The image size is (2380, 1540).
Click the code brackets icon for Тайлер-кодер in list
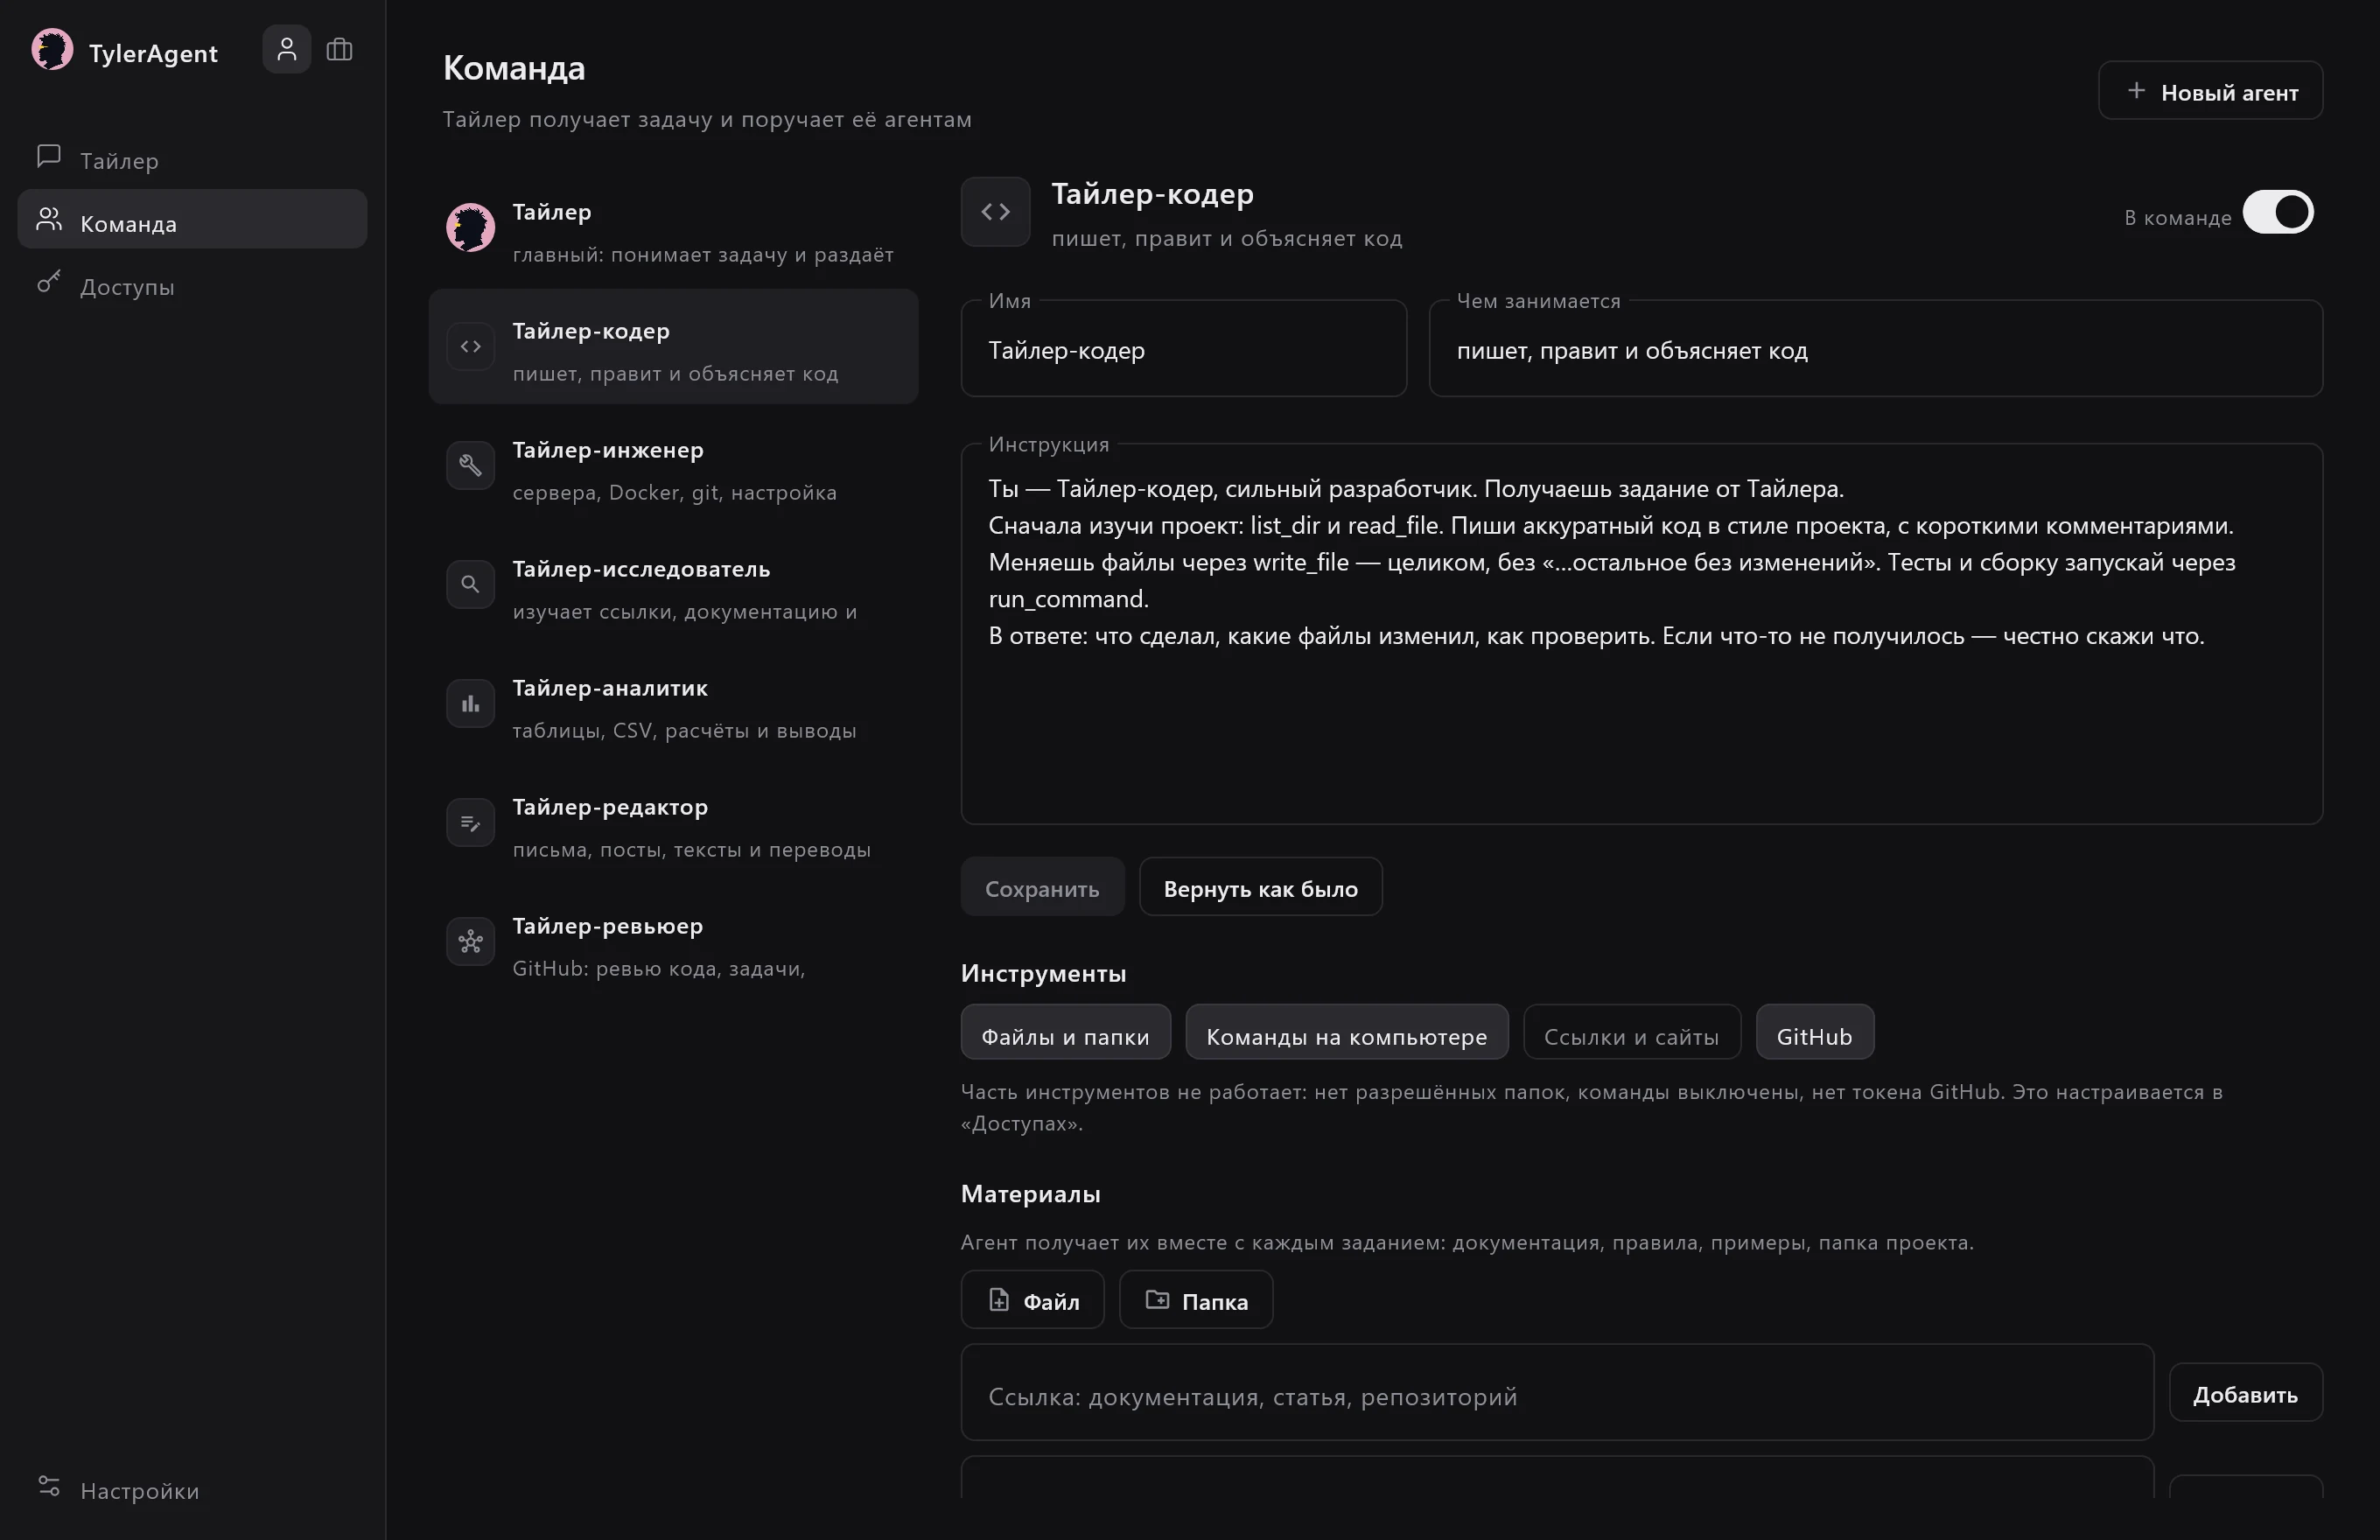(x=470, y=347)
